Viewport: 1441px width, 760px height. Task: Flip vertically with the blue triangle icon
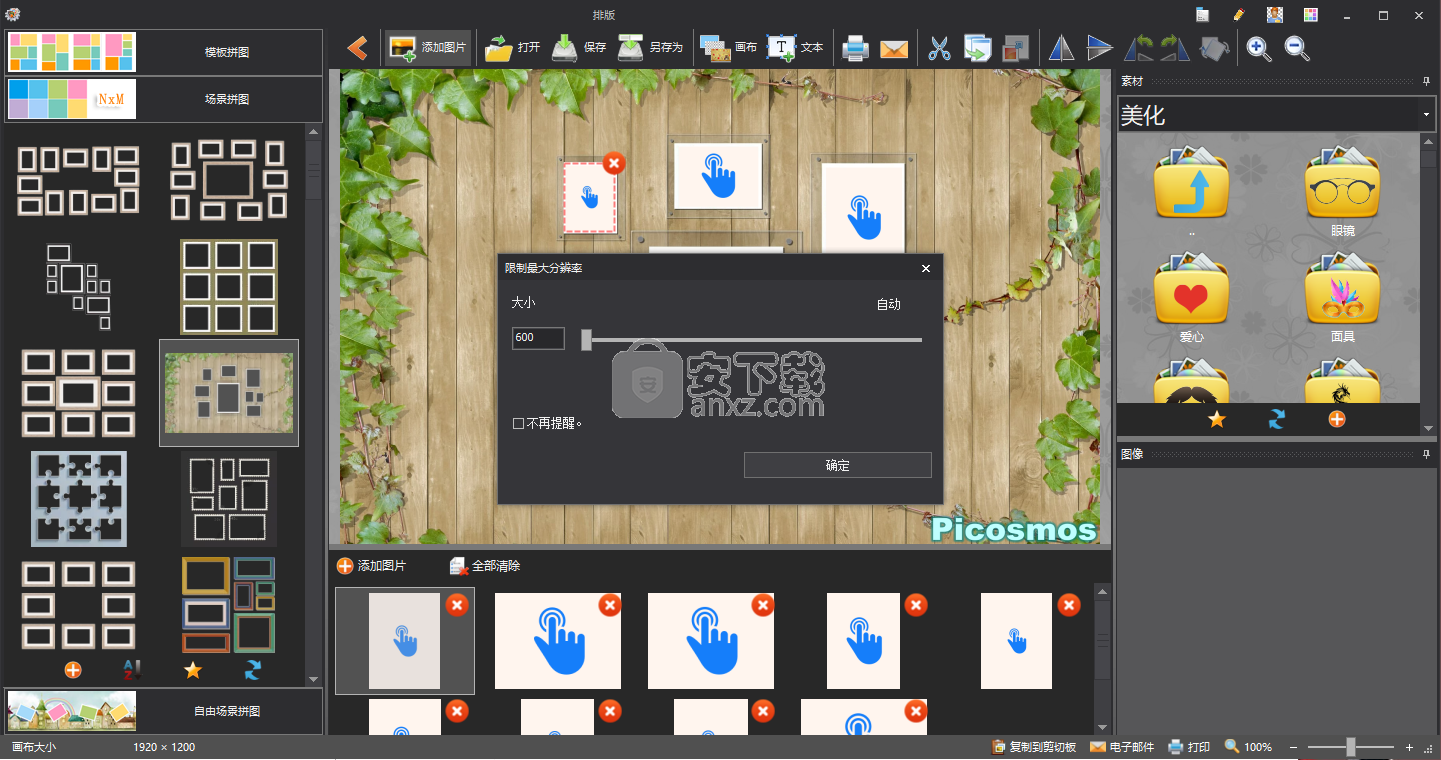point(1099,48)
